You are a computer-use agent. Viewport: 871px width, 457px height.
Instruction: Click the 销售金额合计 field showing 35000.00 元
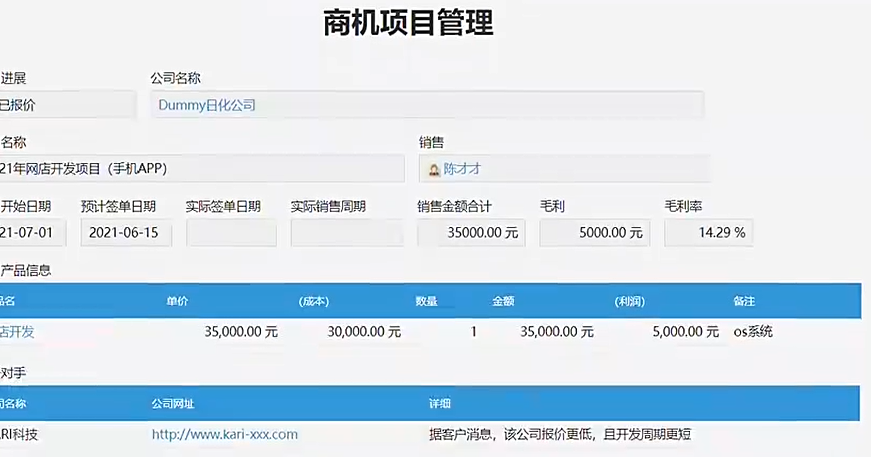point(472,233)
